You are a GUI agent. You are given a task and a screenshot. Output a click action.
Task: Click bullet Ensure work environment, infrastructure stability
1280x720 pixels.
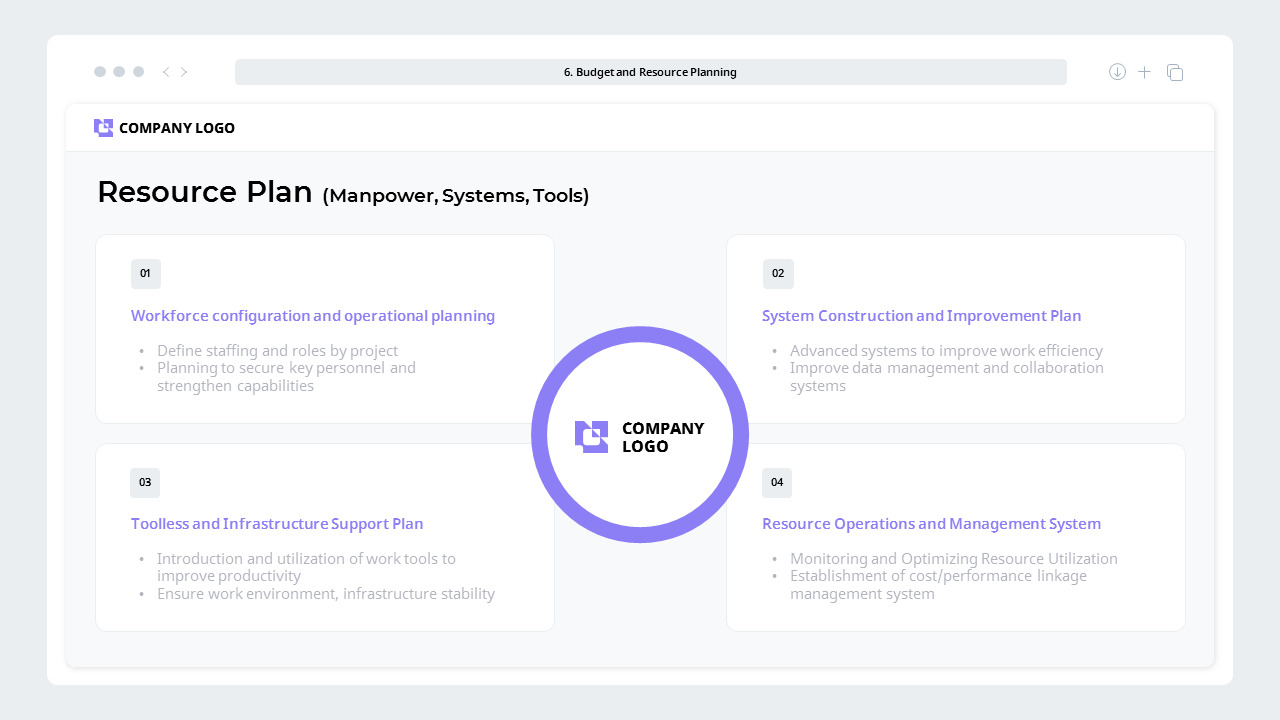[326, 594]
